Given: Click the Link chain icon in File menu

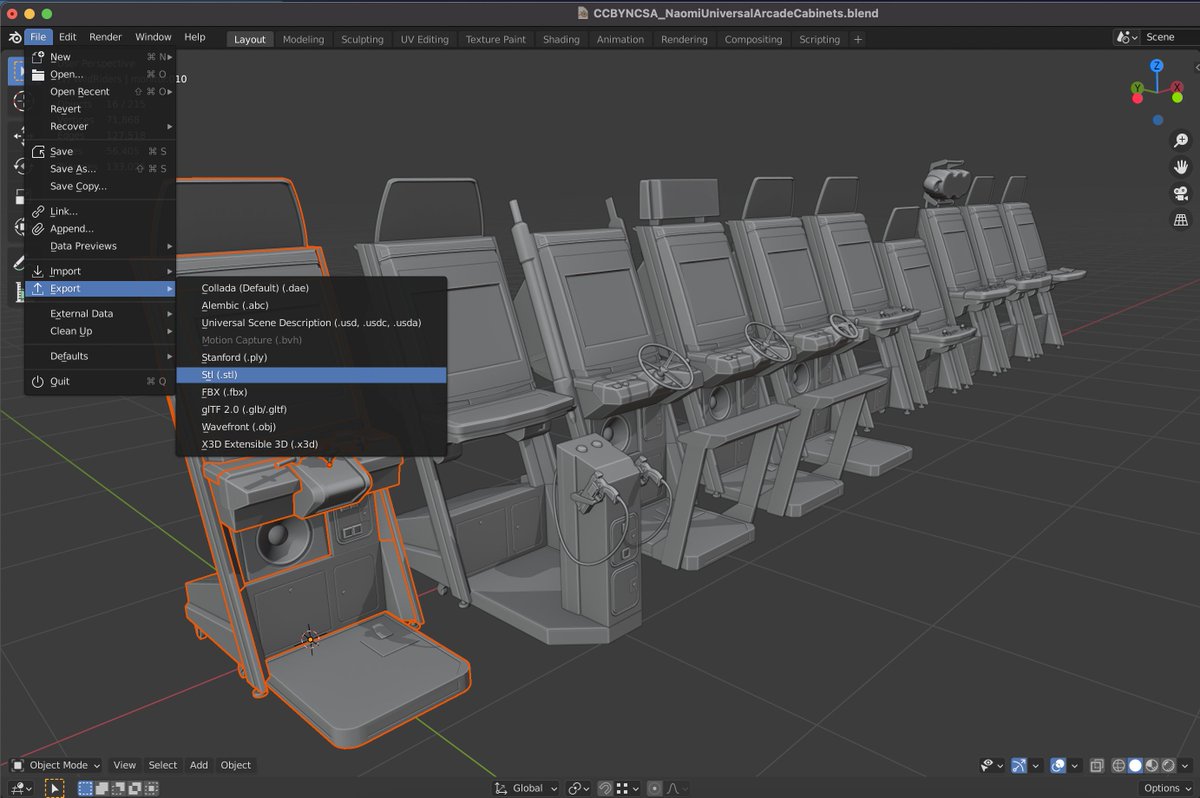Looking at the screenshot, I should tap(38, 211).
